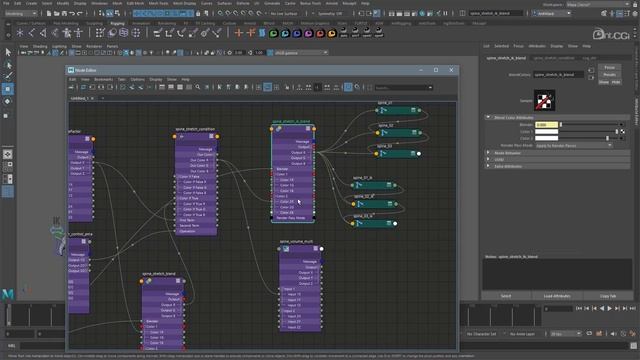Click Node Editor leftmost toolbar icon
The image size is (640, 360).
point(71,87)
